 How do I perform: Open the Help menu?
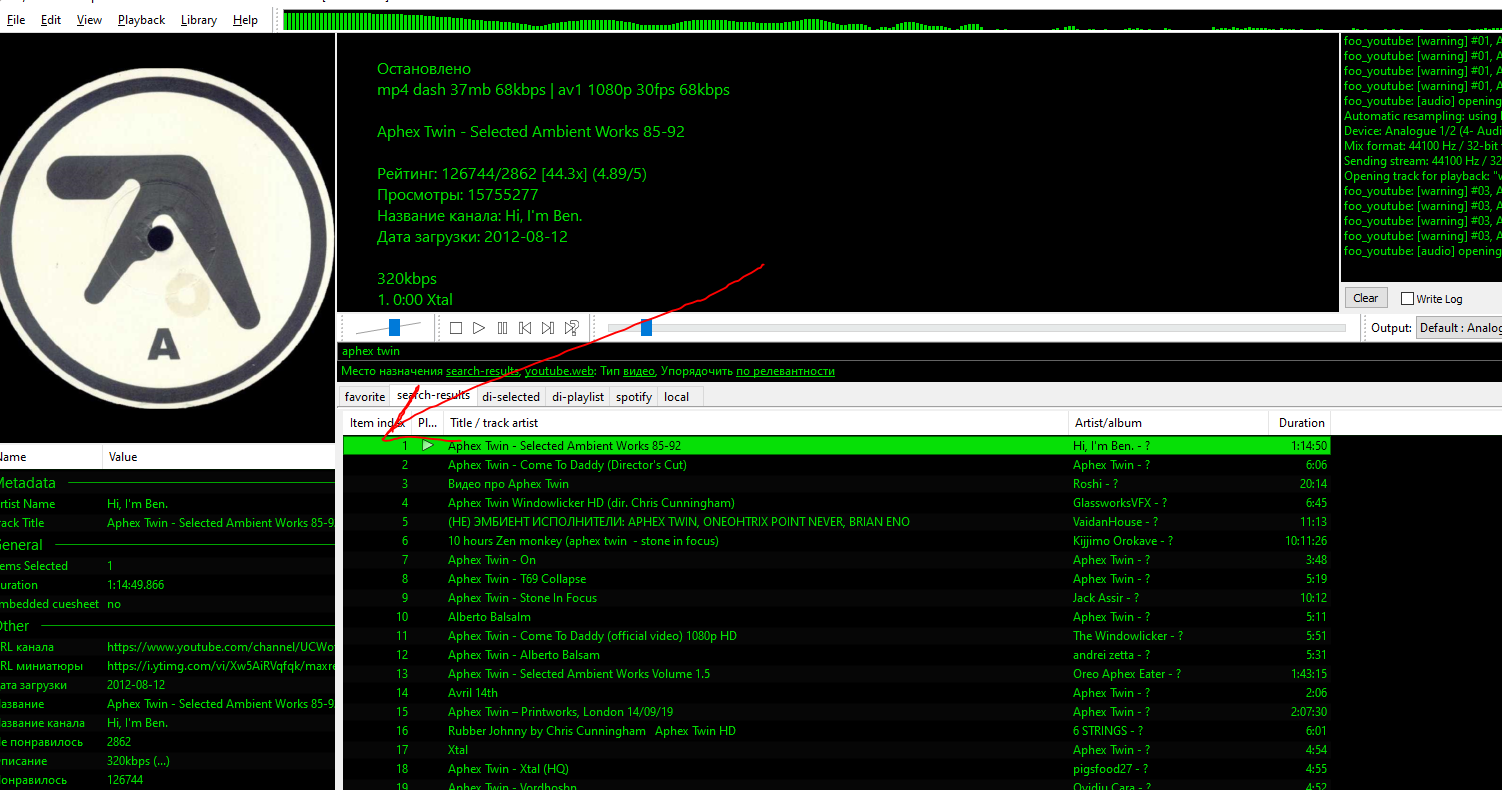[x=245, y=20]
